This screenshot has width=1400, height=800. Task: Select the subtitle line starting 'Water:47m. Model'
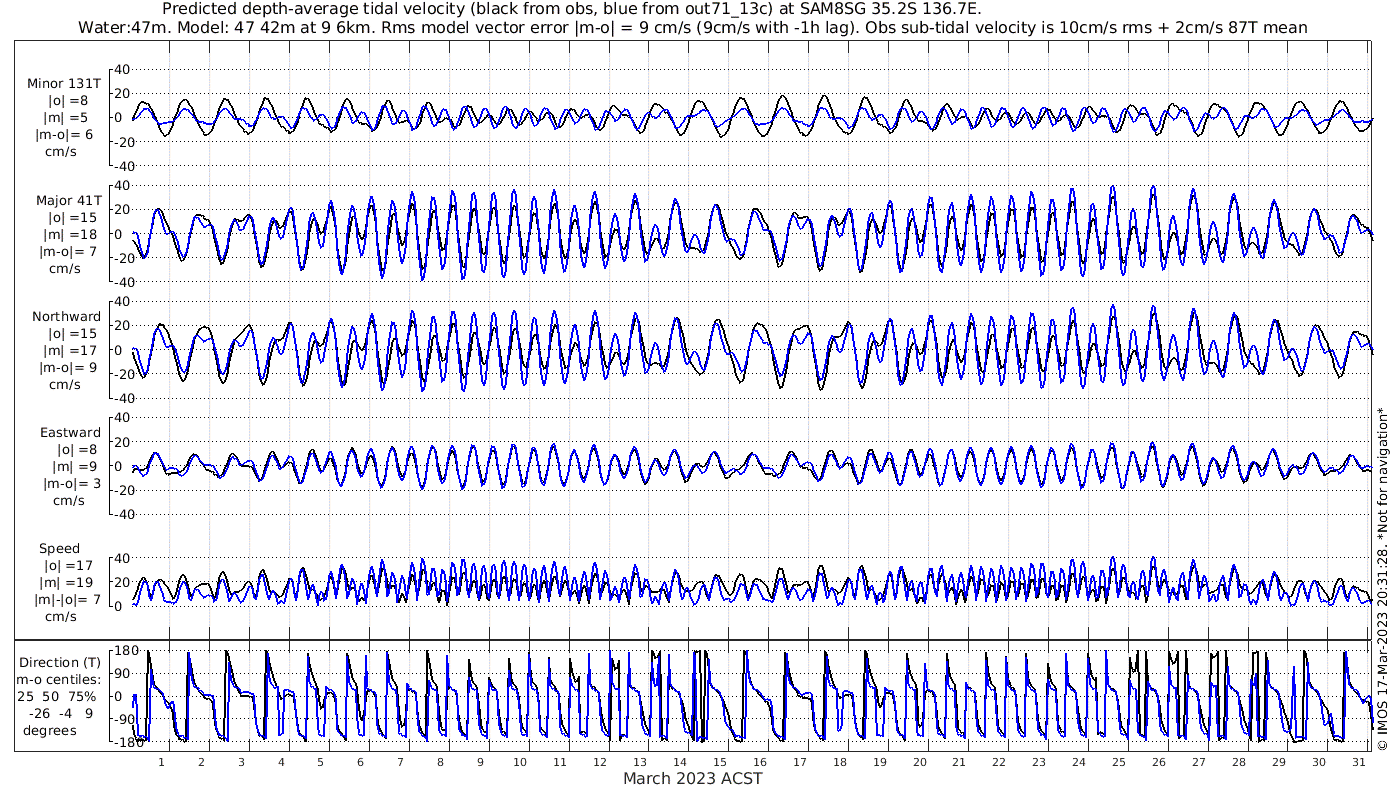(x=692, y=27)
